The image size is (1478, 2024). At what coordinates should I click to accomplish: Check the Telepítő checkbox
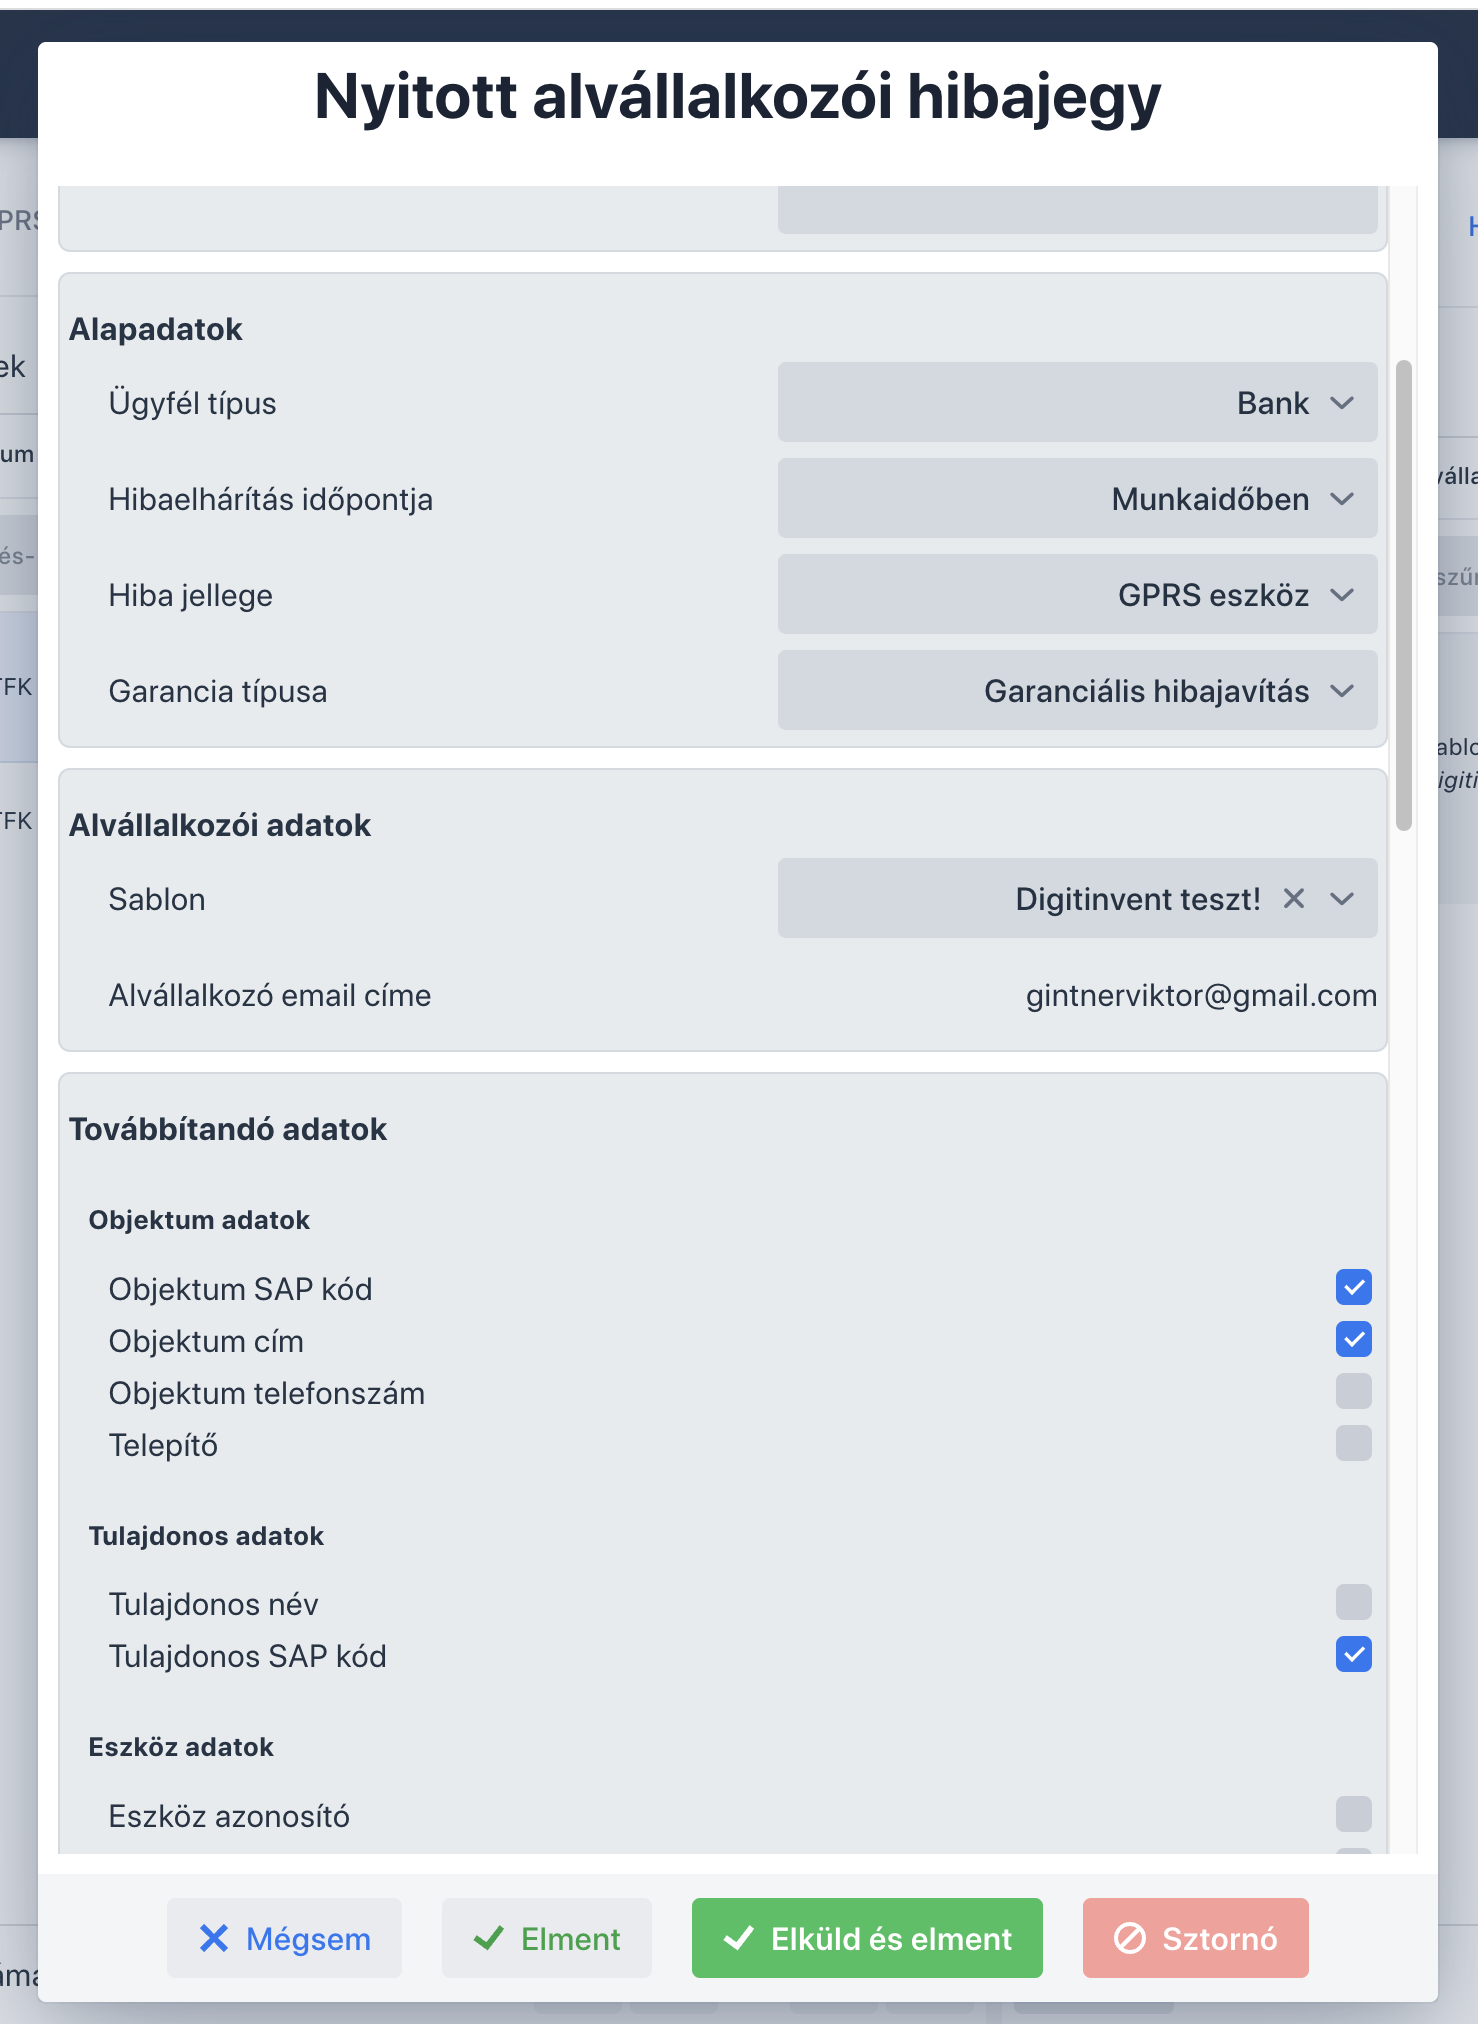pyautogui.click(x=1354, y=1443)
